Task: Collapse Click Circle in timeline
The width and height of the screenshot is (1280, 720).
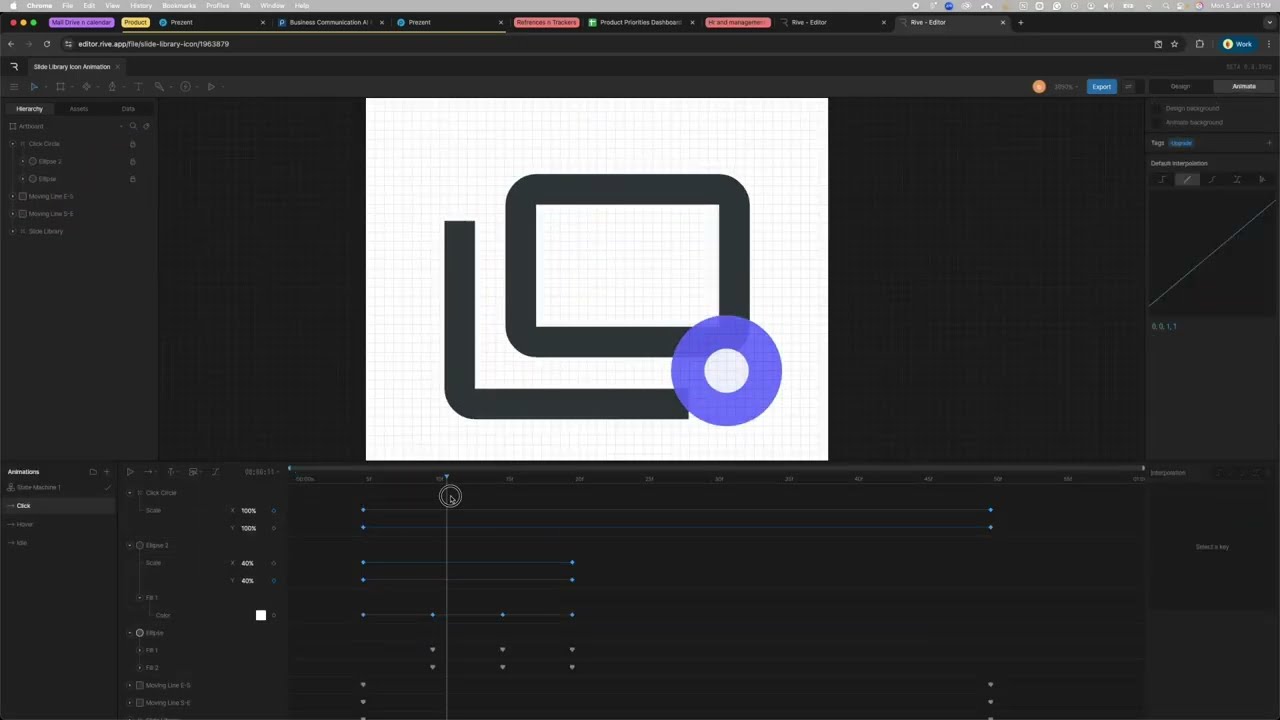Action: pyautogui.click(x=129, y=493)
